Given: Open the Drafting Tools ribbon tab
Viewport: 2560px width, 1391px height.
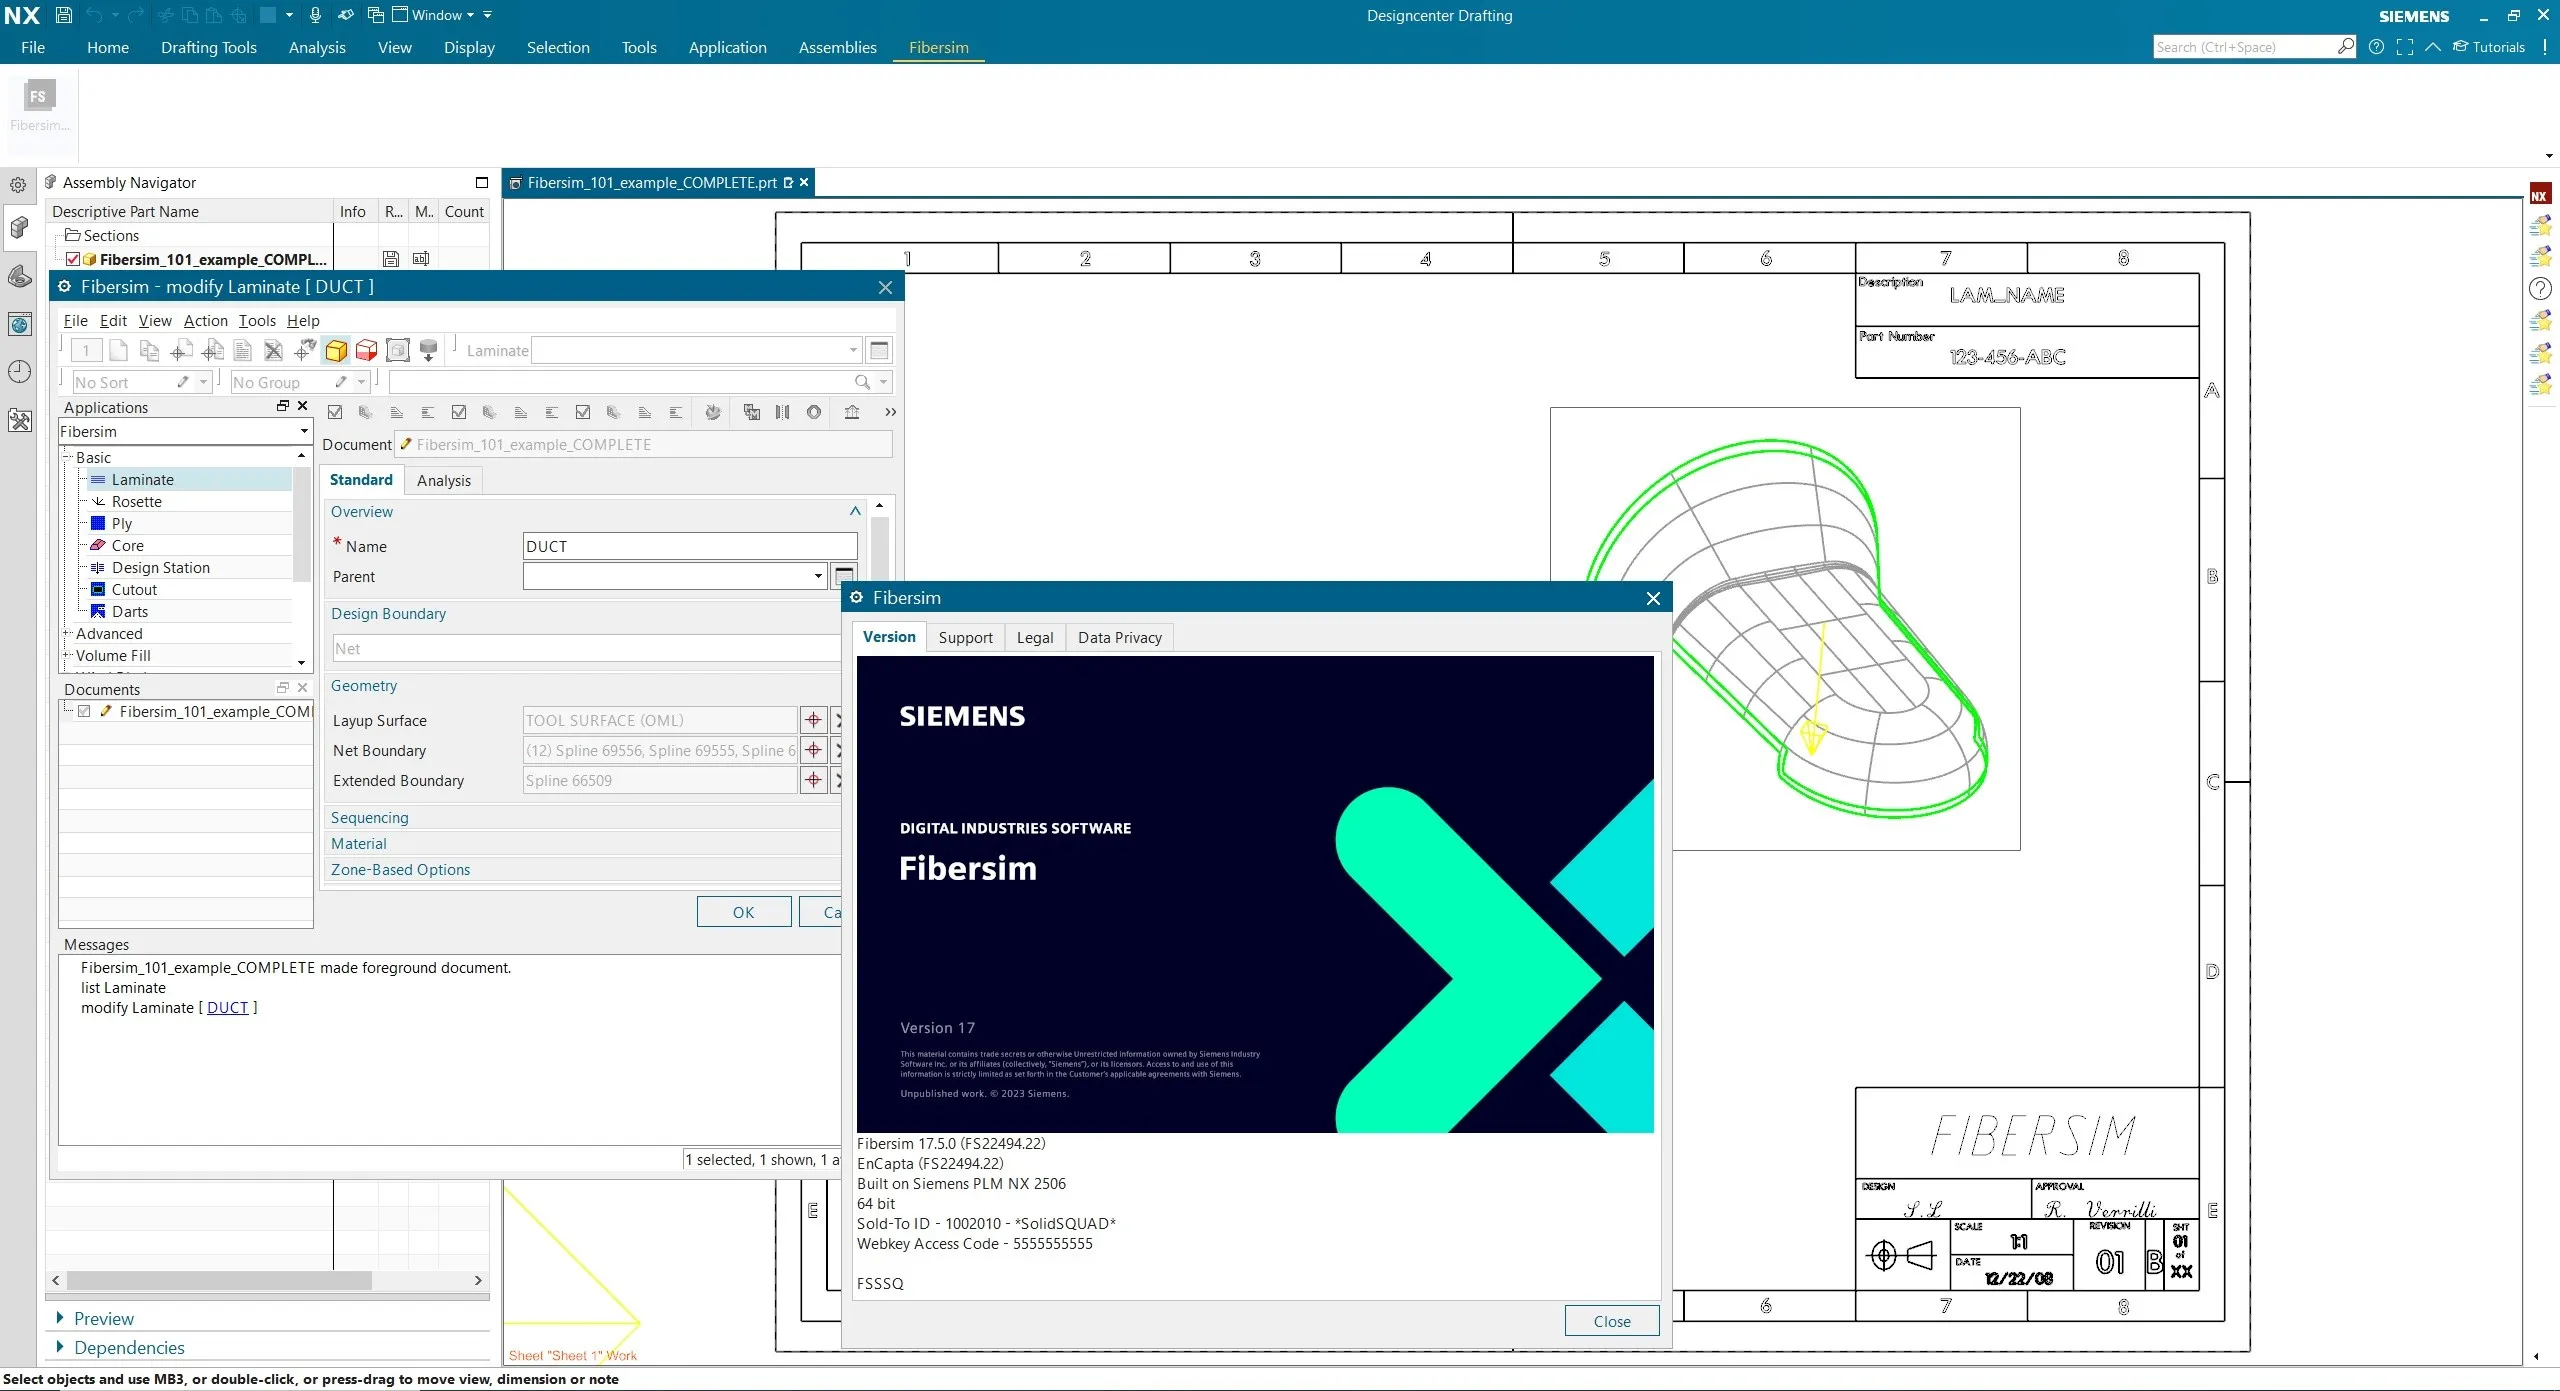Looking at the screenshot, I should coord(209,47).
